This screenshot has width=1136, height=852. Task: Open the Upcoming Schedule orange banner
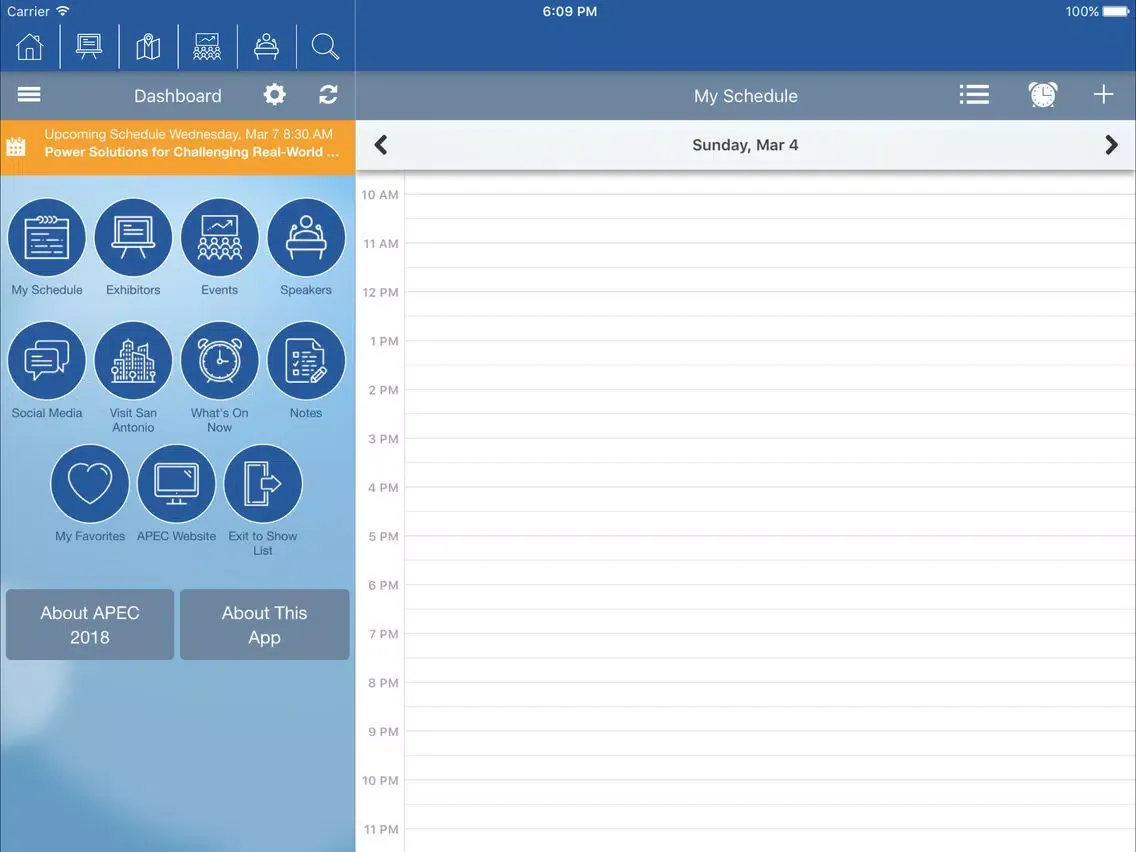click(x=178, y=147)
